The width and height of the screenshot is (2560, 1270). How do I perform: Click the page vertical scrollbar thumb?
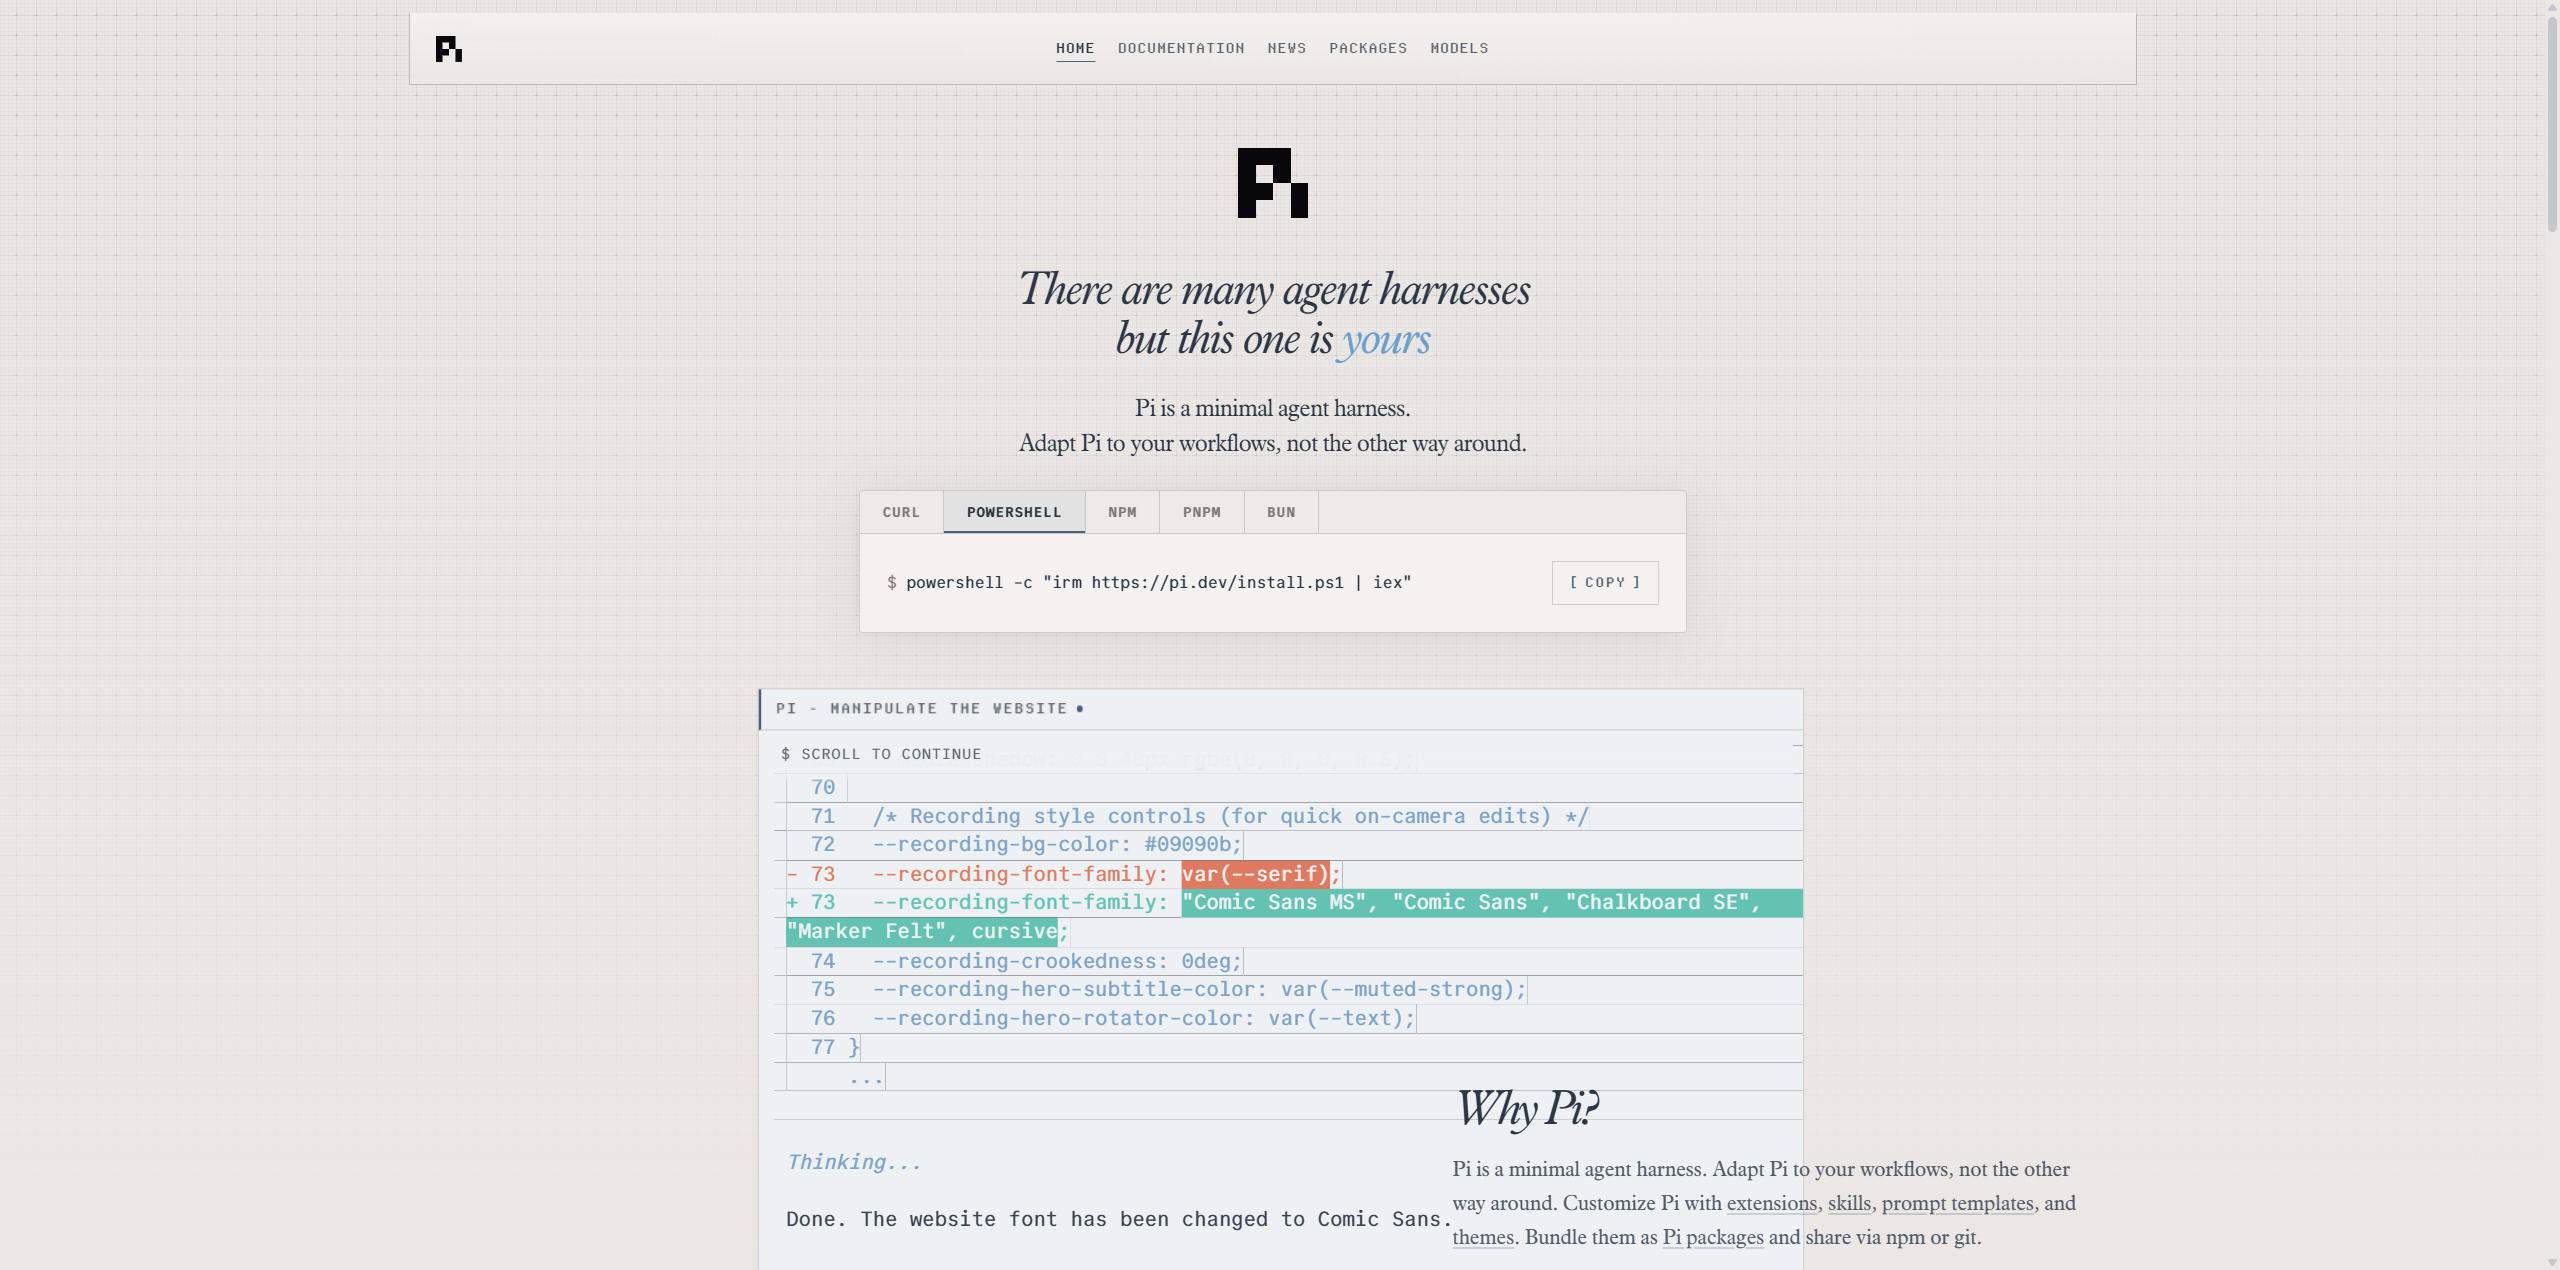tap(2552, 122)
